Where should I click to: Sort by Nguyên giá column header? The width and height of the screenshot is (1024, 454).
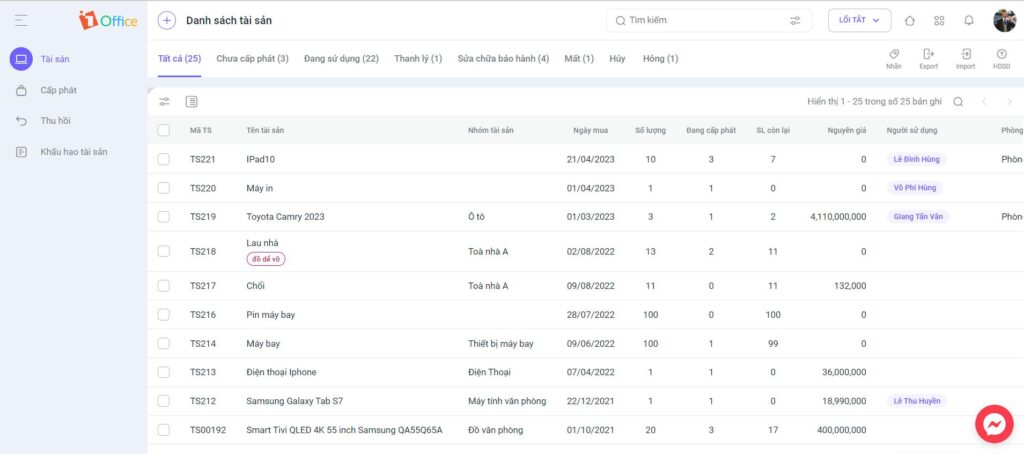(847, 130)
